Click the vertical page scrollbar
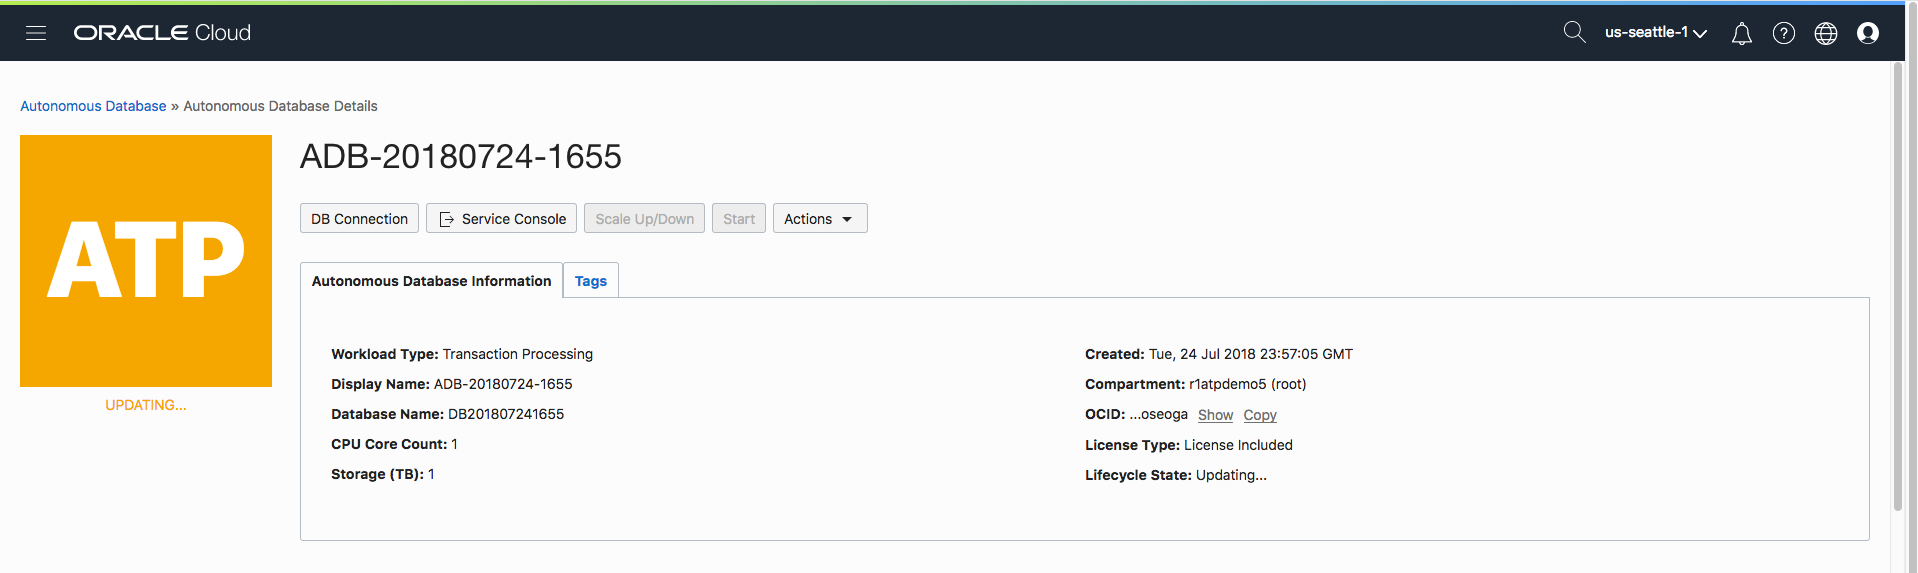1918x573 pixels. click(1898, 286)
